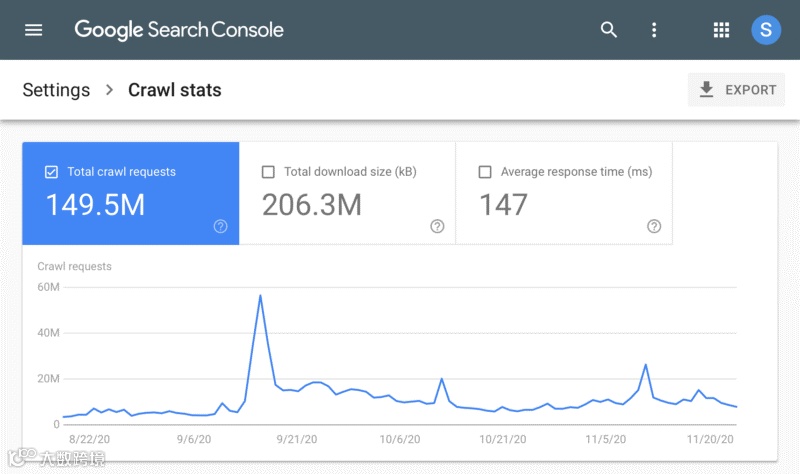
Task: Enable the Total download size checkbox
Action: 268,172
